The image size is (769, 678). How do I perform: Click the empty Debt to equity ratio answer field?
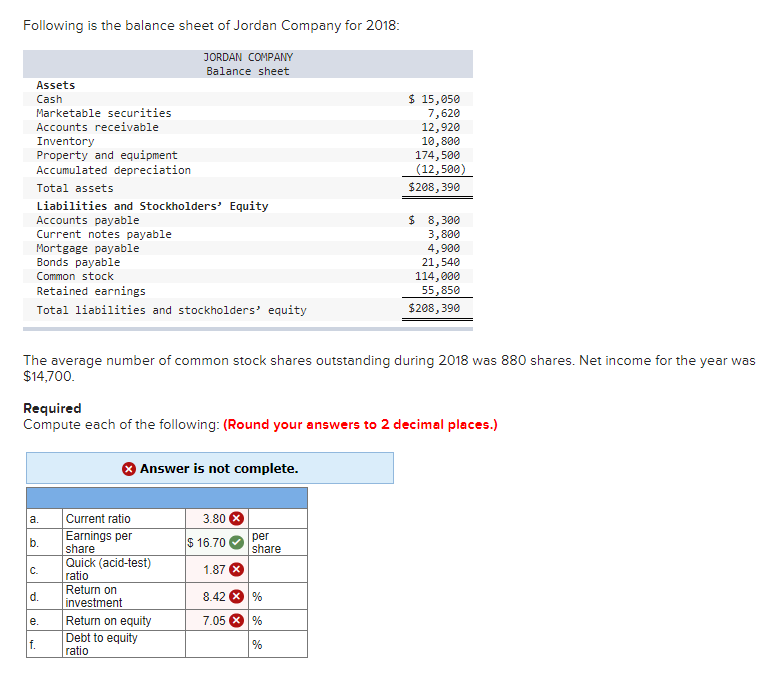tap(217, 644)
